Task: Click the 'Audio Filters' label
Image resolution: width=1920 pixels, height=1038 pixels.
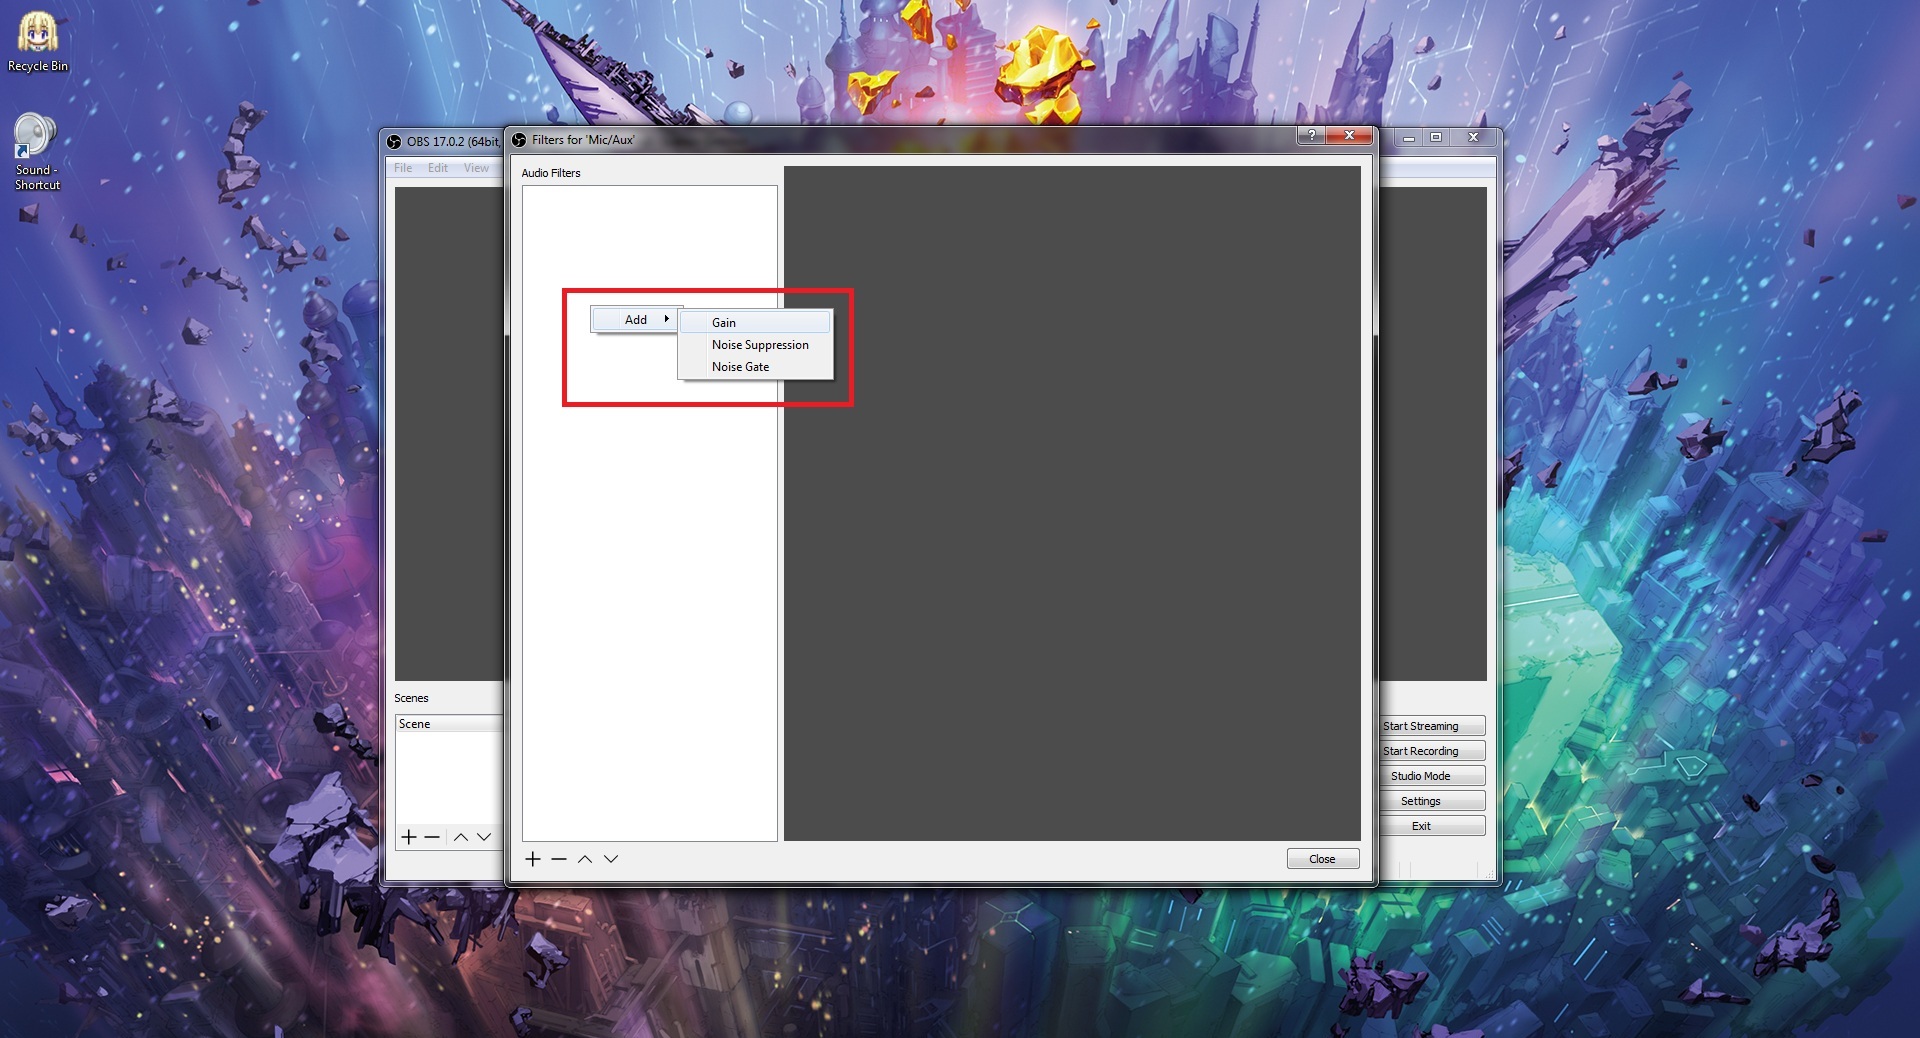Action: click(551, 173)
